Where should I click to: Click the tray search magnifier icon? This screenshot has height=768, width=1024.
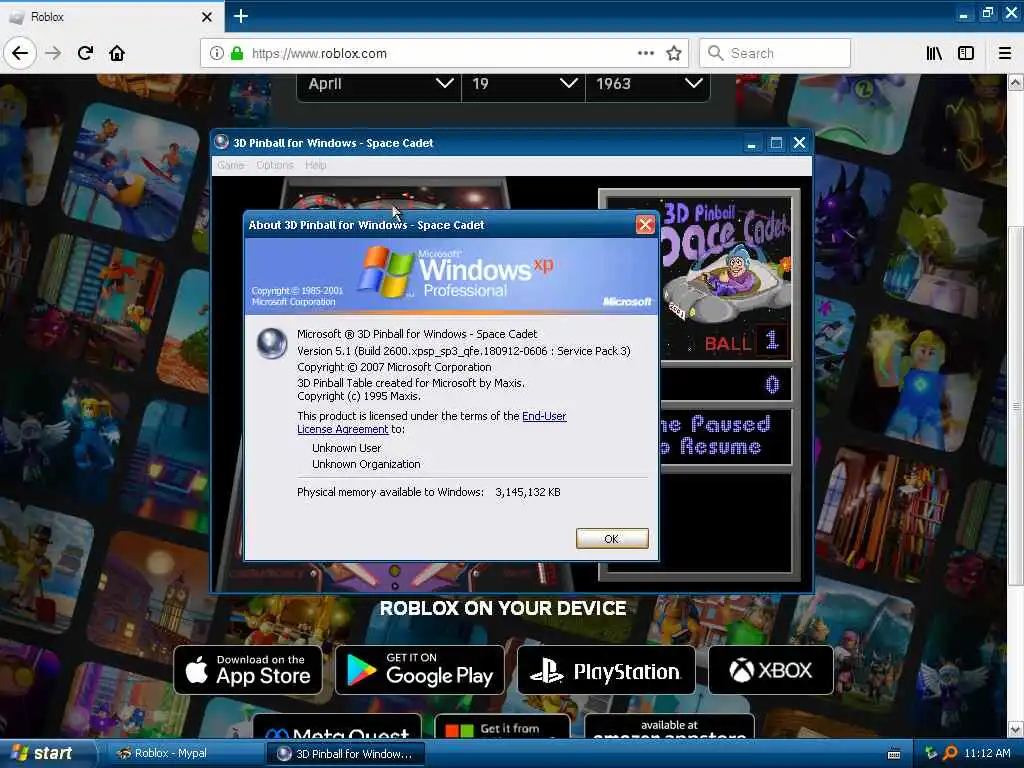tap(950, 753)
